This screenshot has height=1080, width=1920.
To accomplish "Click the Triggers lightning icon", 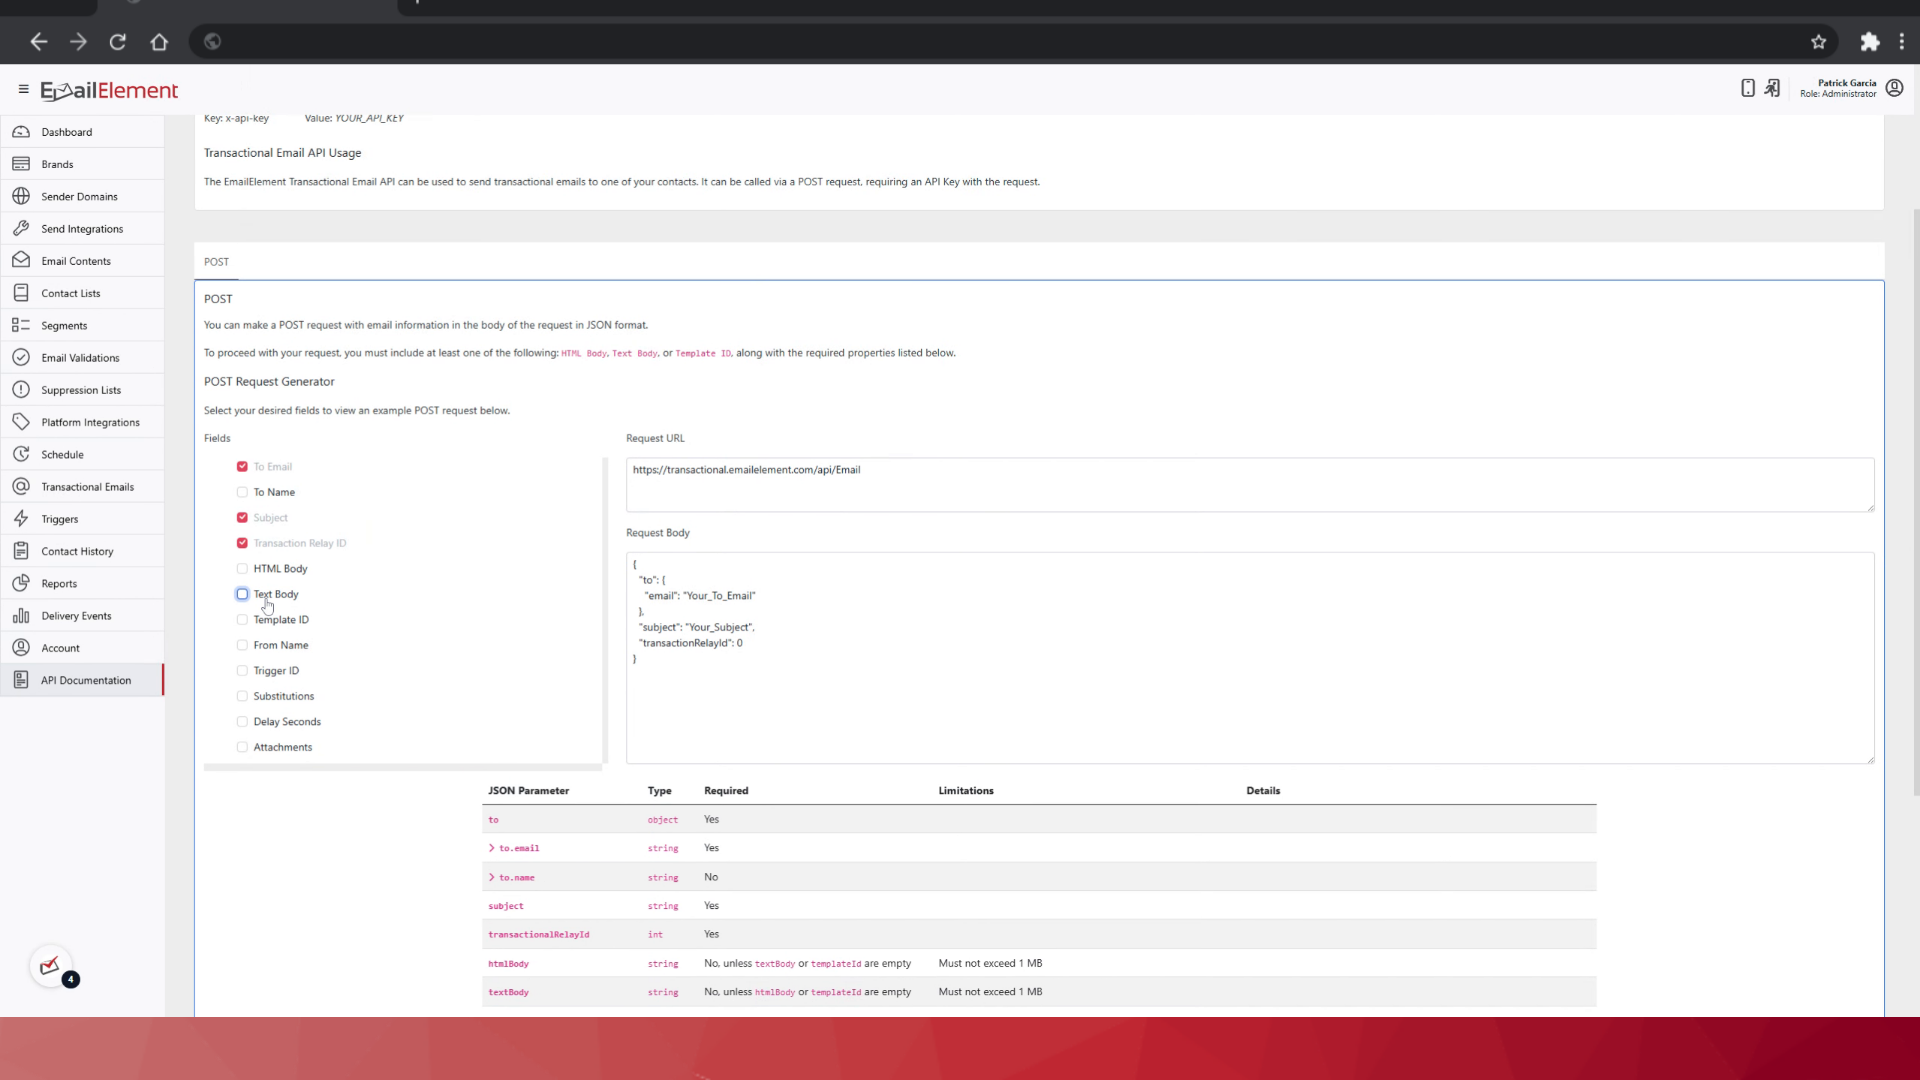I will (x=21, y=519).
